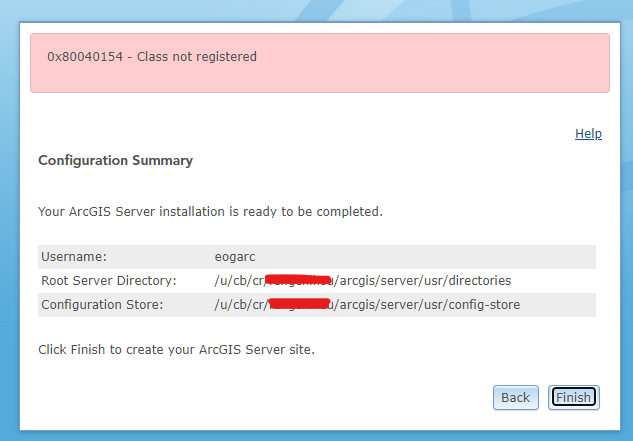Click the root server directory path ending in 'directories'
Screen dimensions: 633x441
(x=363, y=281)
